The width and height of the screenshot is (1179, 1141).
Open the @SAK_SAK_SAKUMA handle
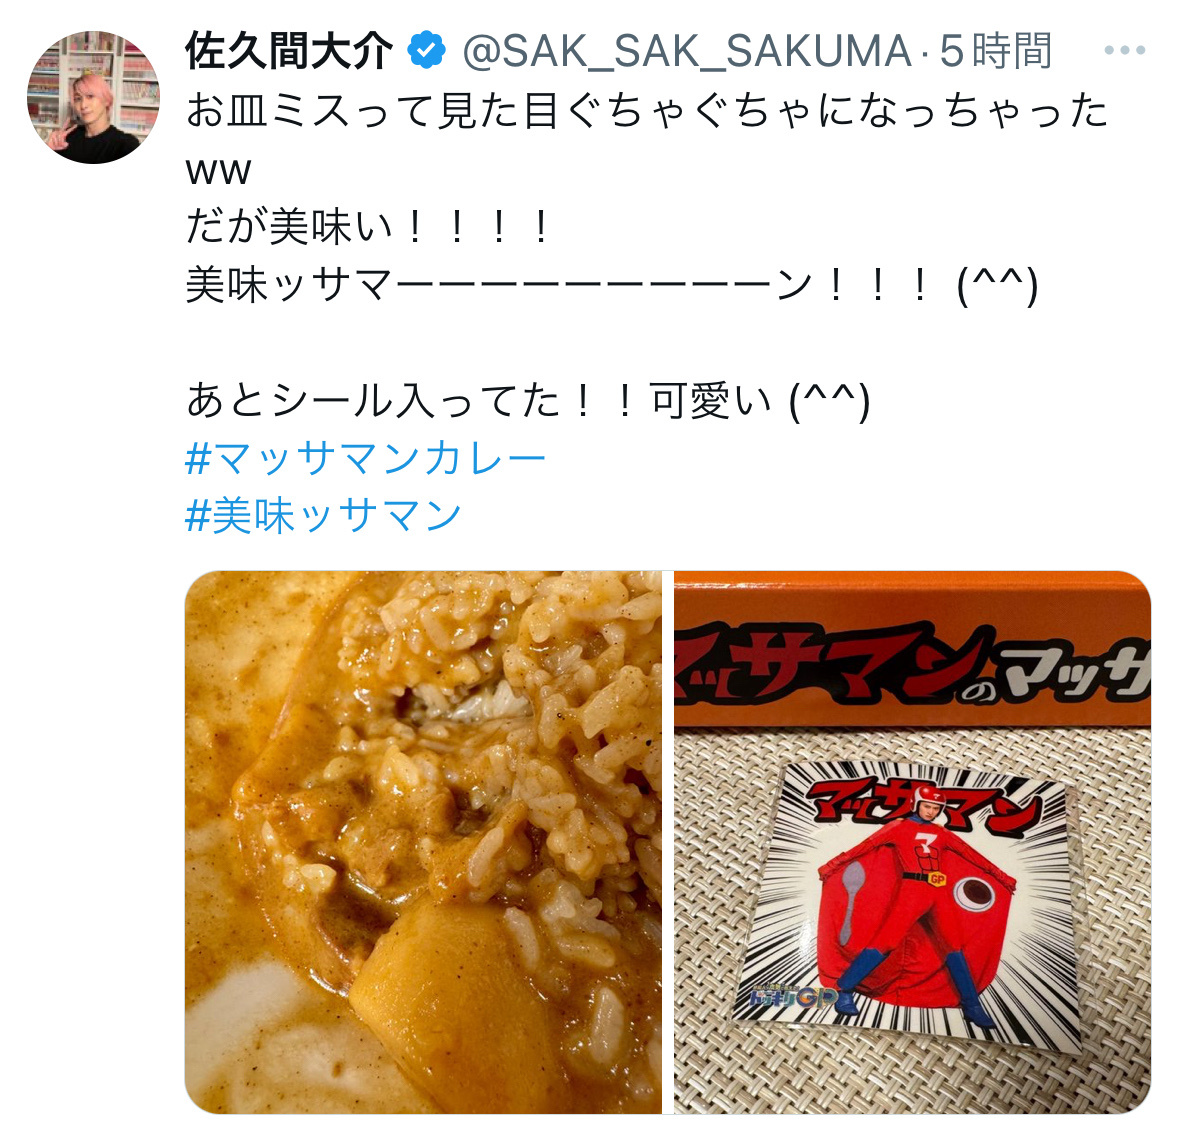coord(686,51)
